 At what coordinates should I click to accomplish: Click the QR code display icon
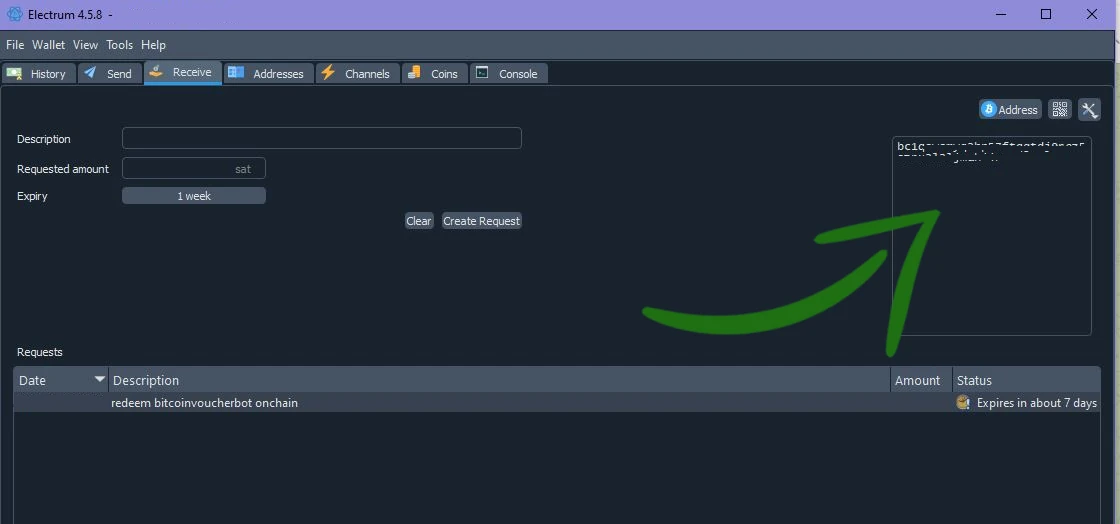[1060, 110]
